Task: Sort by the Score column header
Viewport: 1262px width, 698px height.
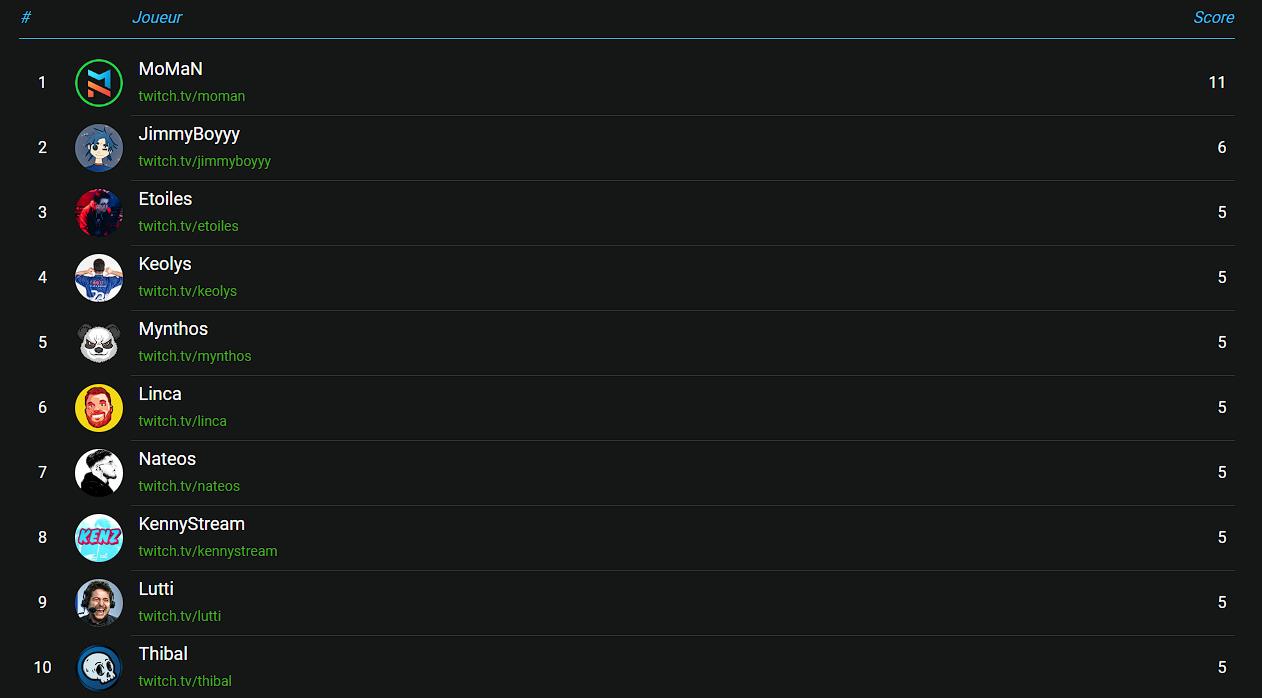Action: 1213,17
